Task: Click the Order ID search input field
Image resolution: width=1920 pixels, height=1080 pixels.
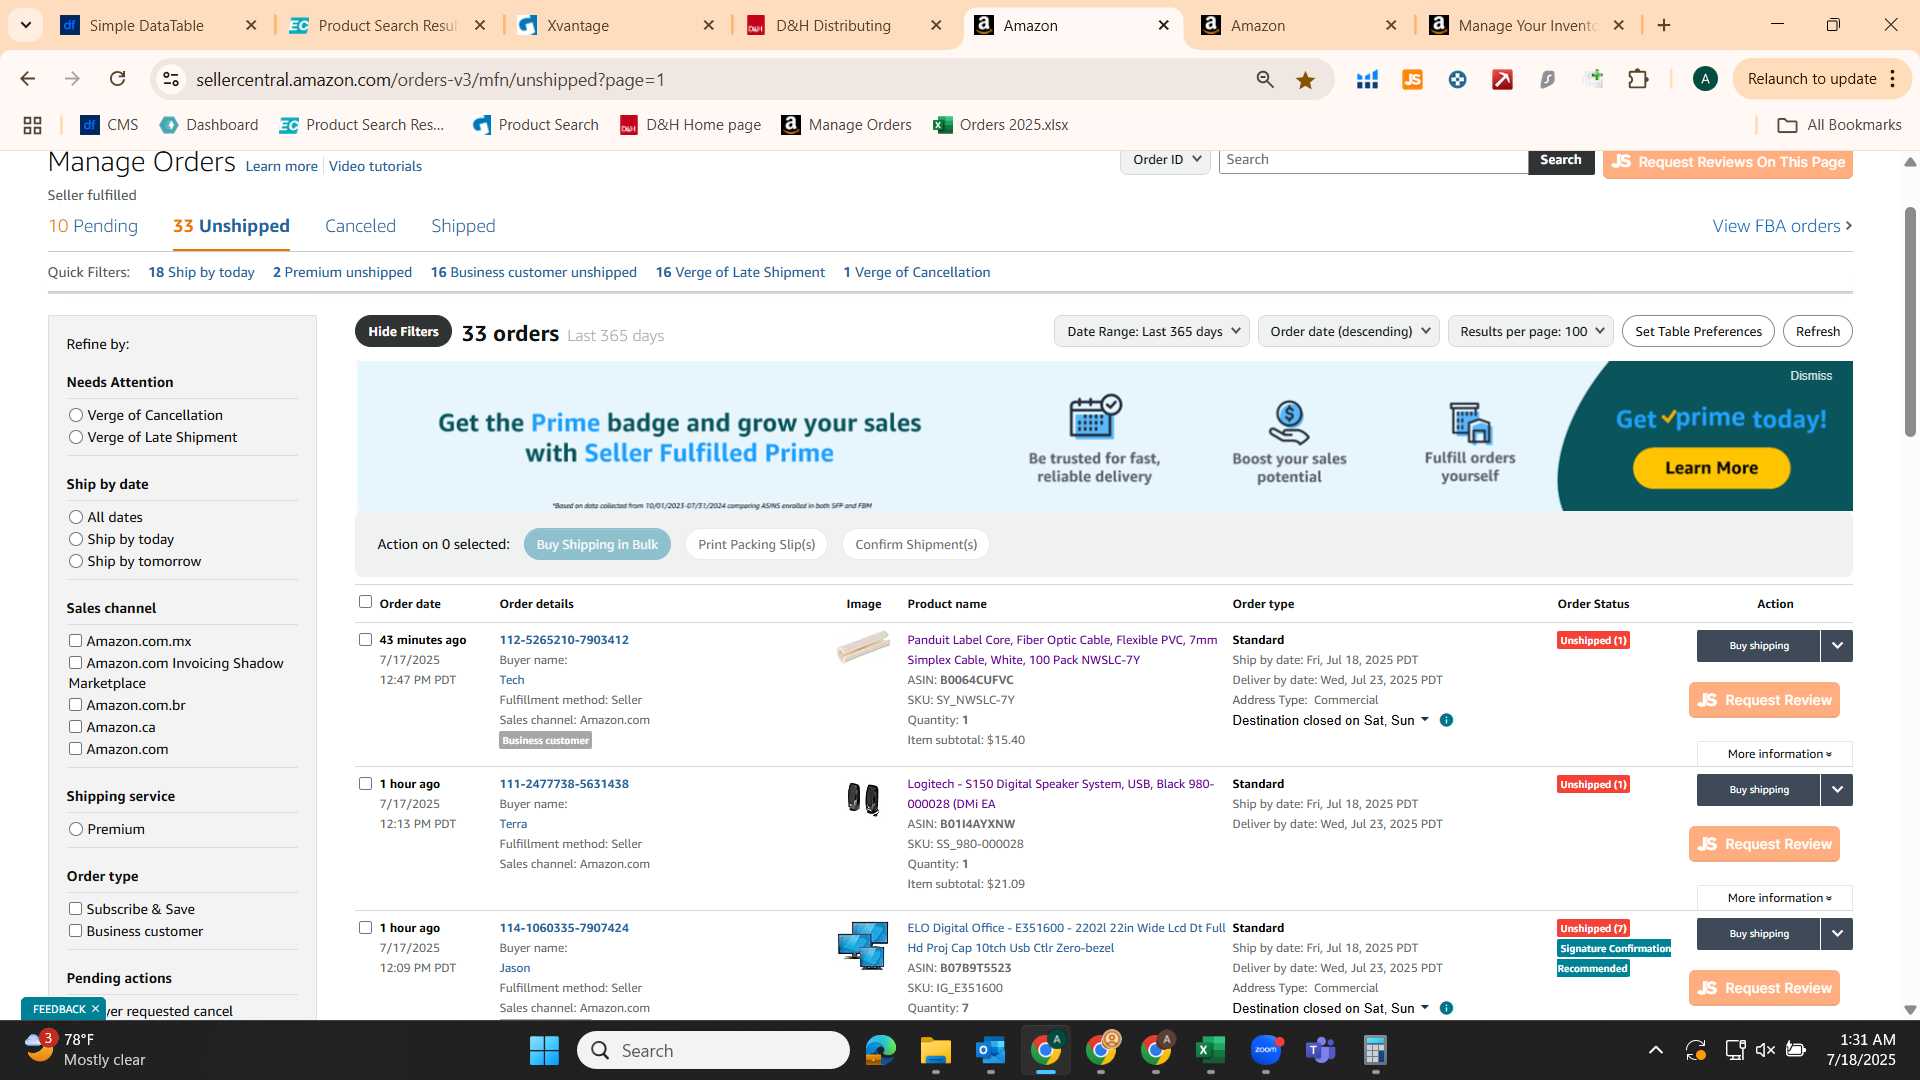Action: pos(1373,160)
